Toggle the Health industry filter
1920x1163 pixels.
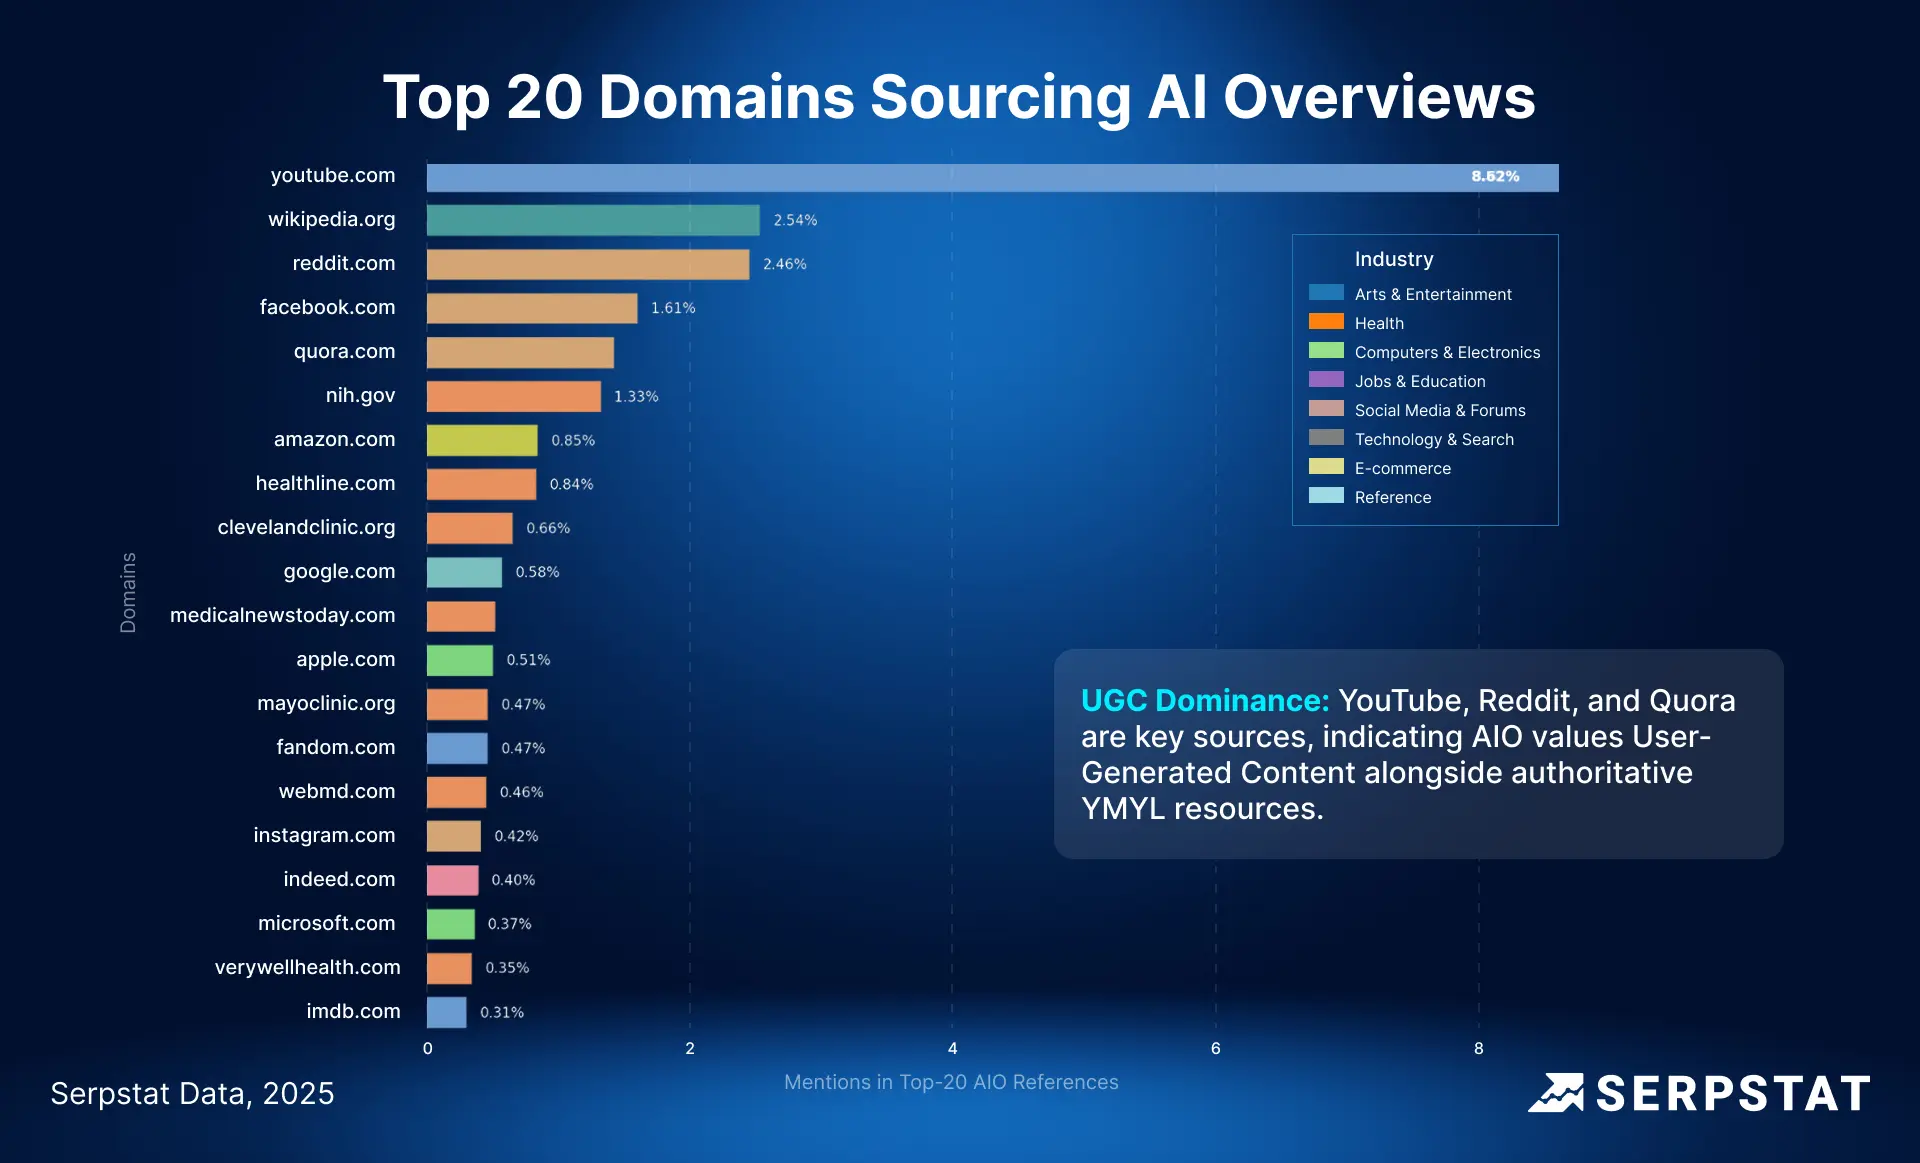1379,322
